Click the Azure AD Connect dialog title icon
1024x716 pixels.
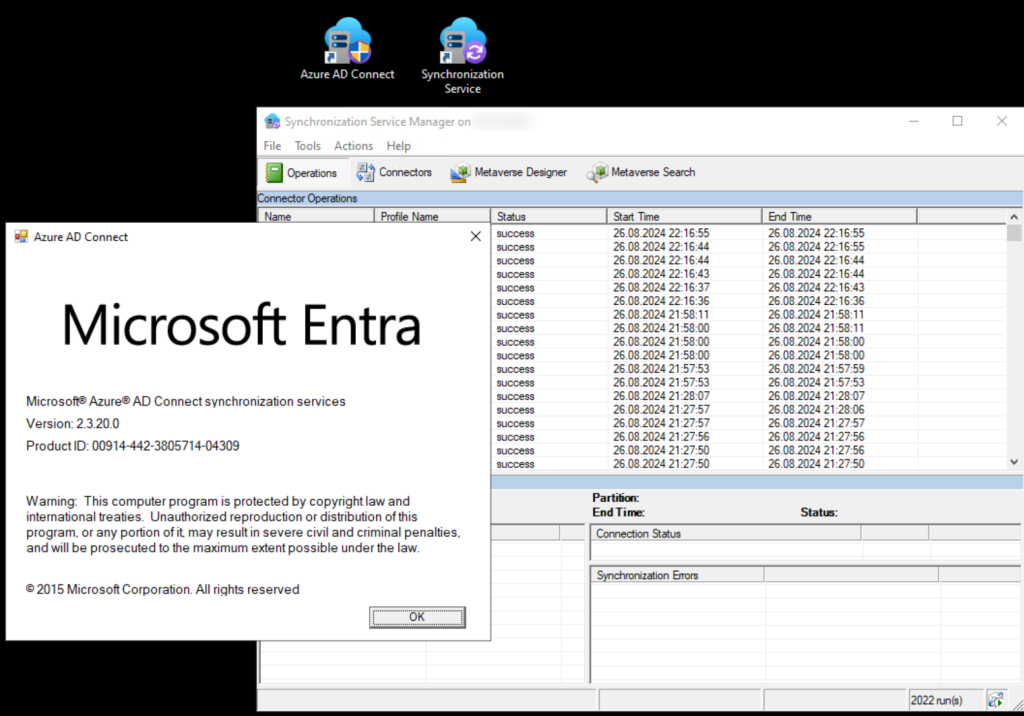click(22, 236)
